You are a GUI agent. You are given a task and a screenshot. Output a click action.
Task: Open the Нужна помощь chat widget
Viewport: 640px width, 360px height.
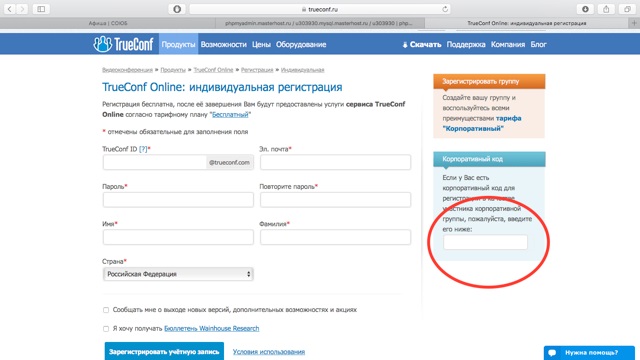pyautogui.click(x=589, y=353)
